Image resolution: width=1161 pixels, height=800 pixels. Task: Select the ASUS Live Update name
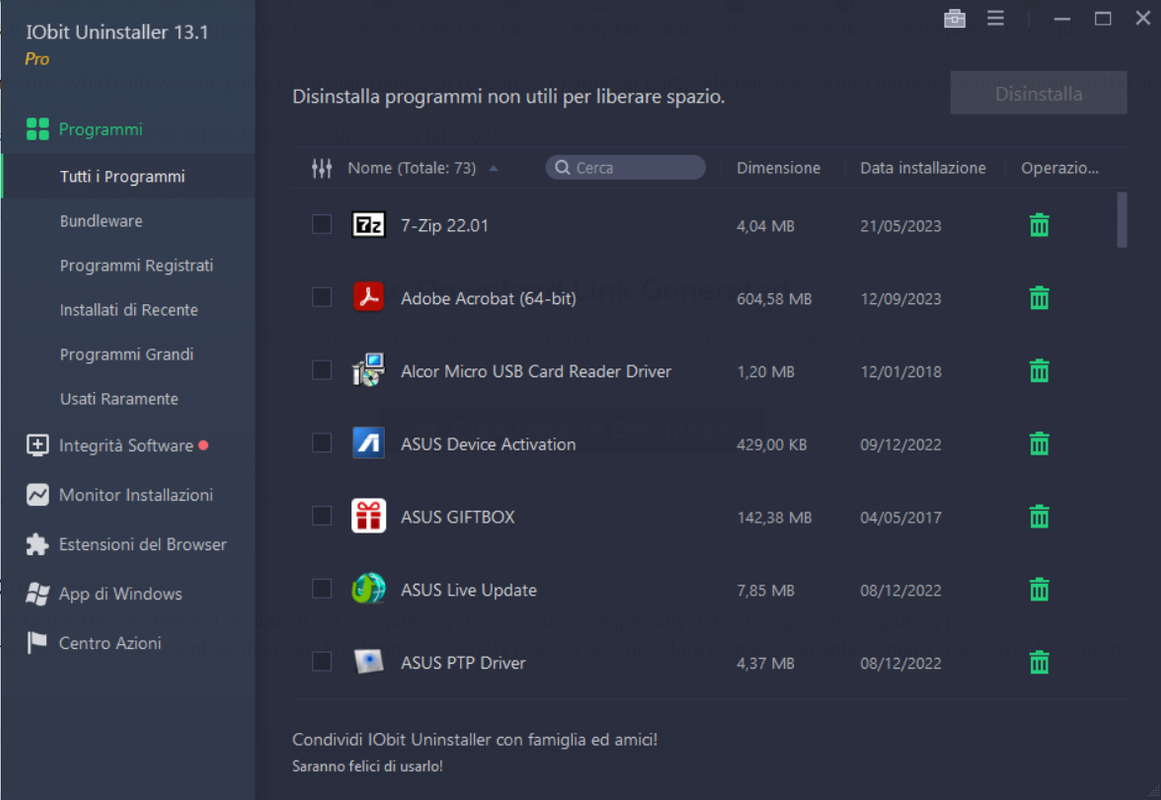[469, 590]
